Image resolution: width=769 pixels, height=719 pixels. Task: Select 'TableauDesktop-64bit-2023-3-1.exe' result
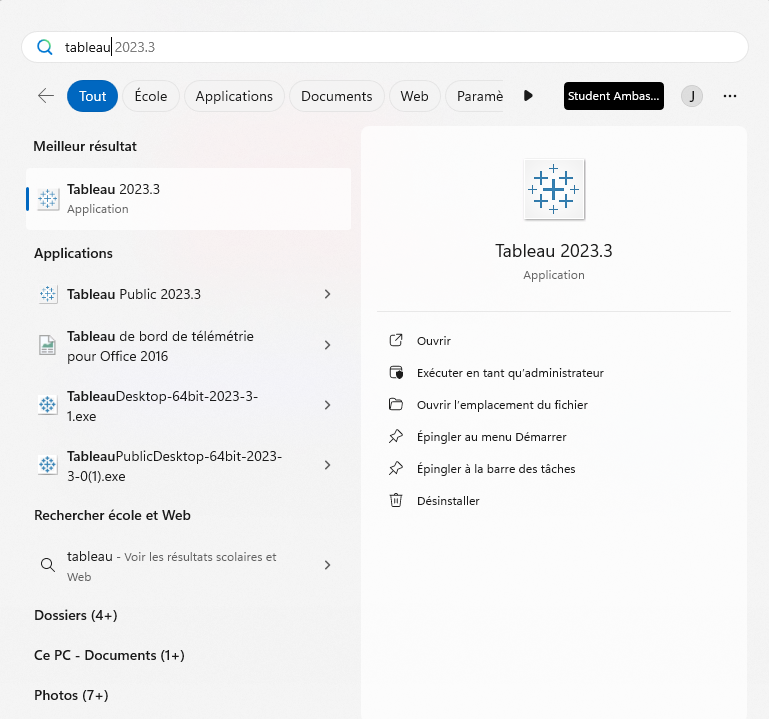188,406
